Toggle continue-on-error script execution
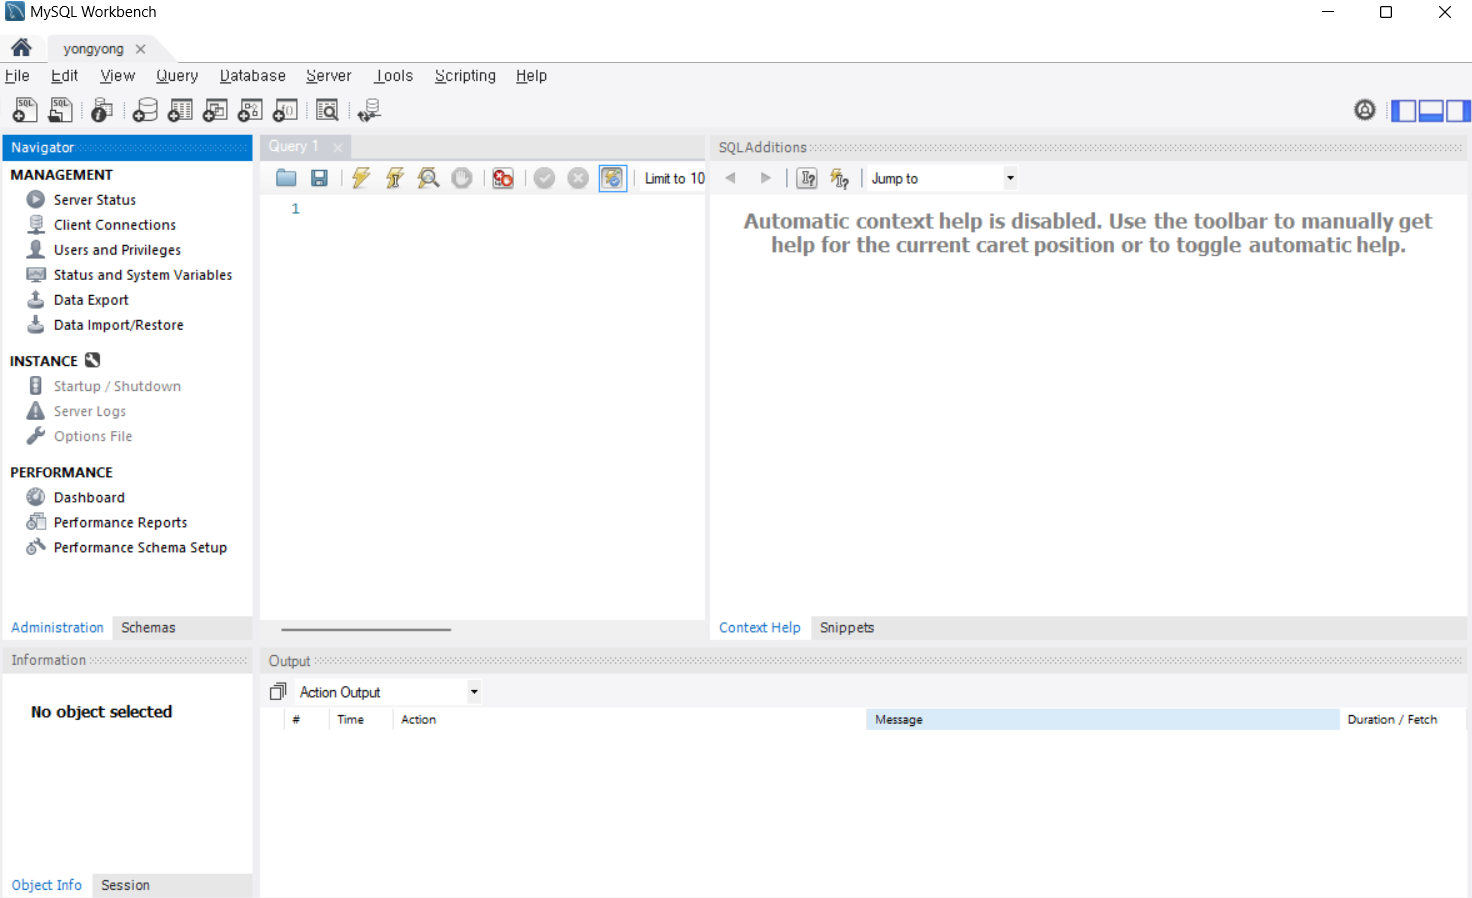1472x898 pixels. coord(503,178)
